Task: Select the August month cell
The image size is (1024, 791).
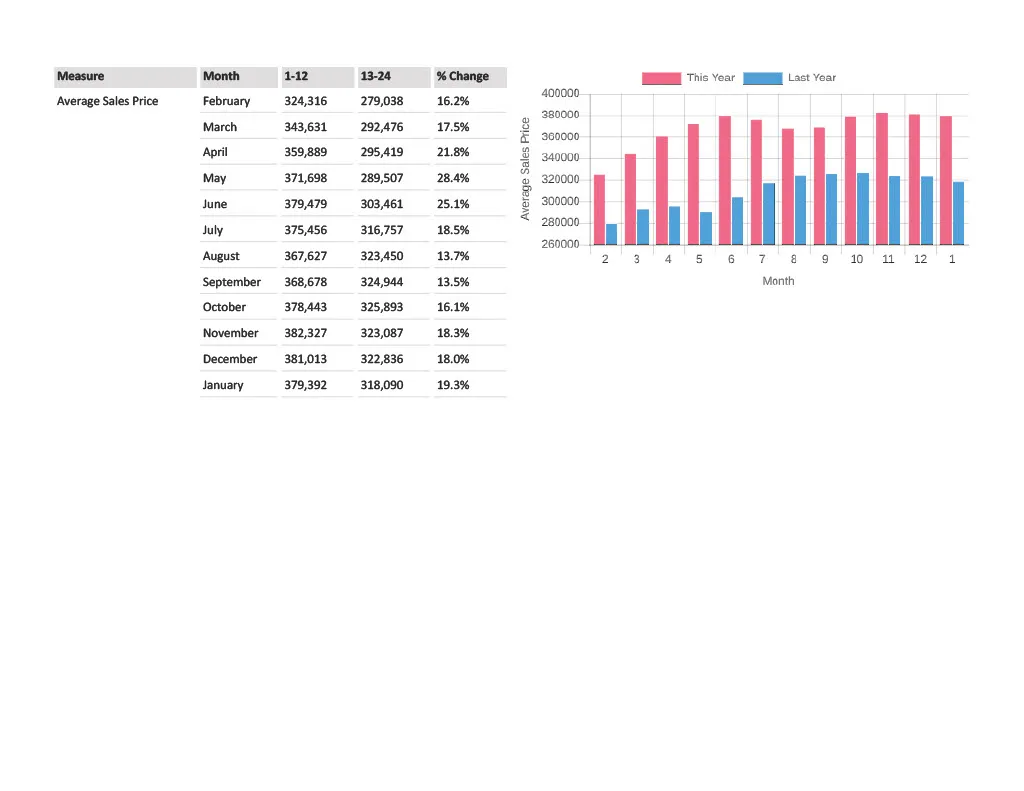Action: (221, 256)
